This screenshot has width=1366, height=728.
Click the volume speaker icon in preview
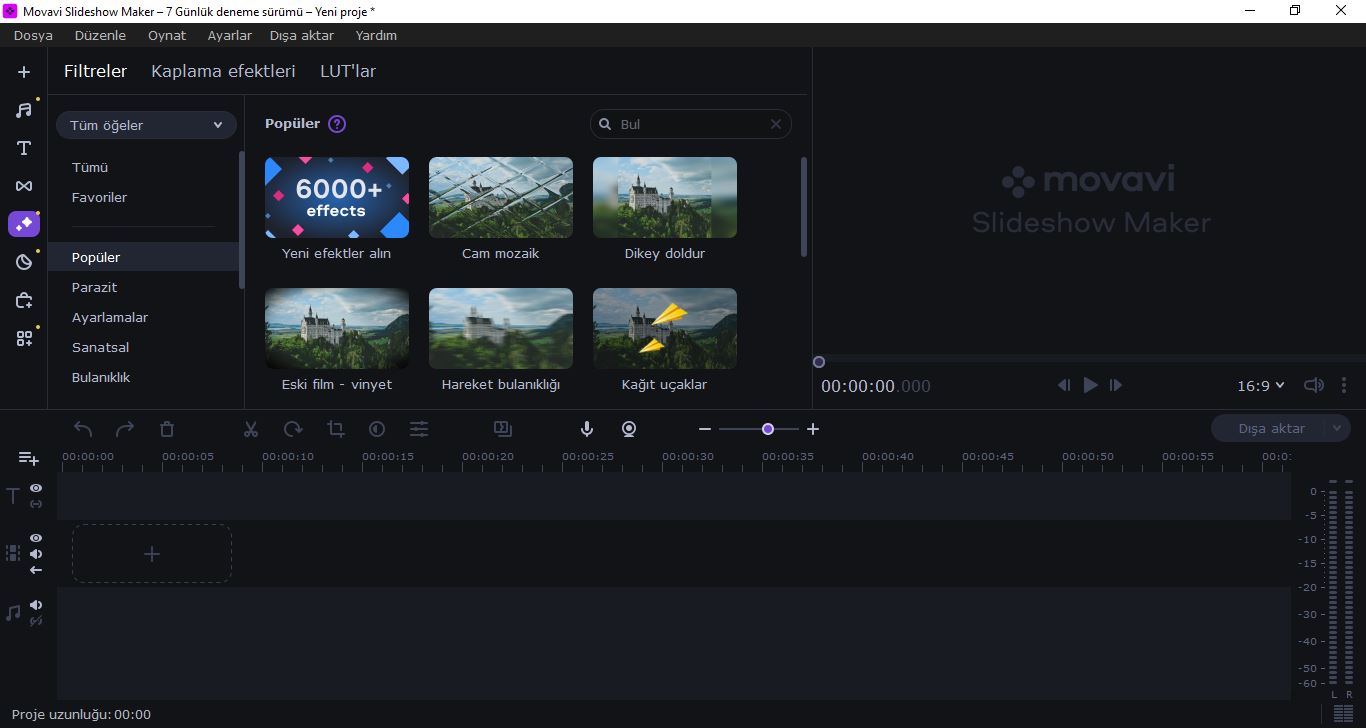(1314, 385)
